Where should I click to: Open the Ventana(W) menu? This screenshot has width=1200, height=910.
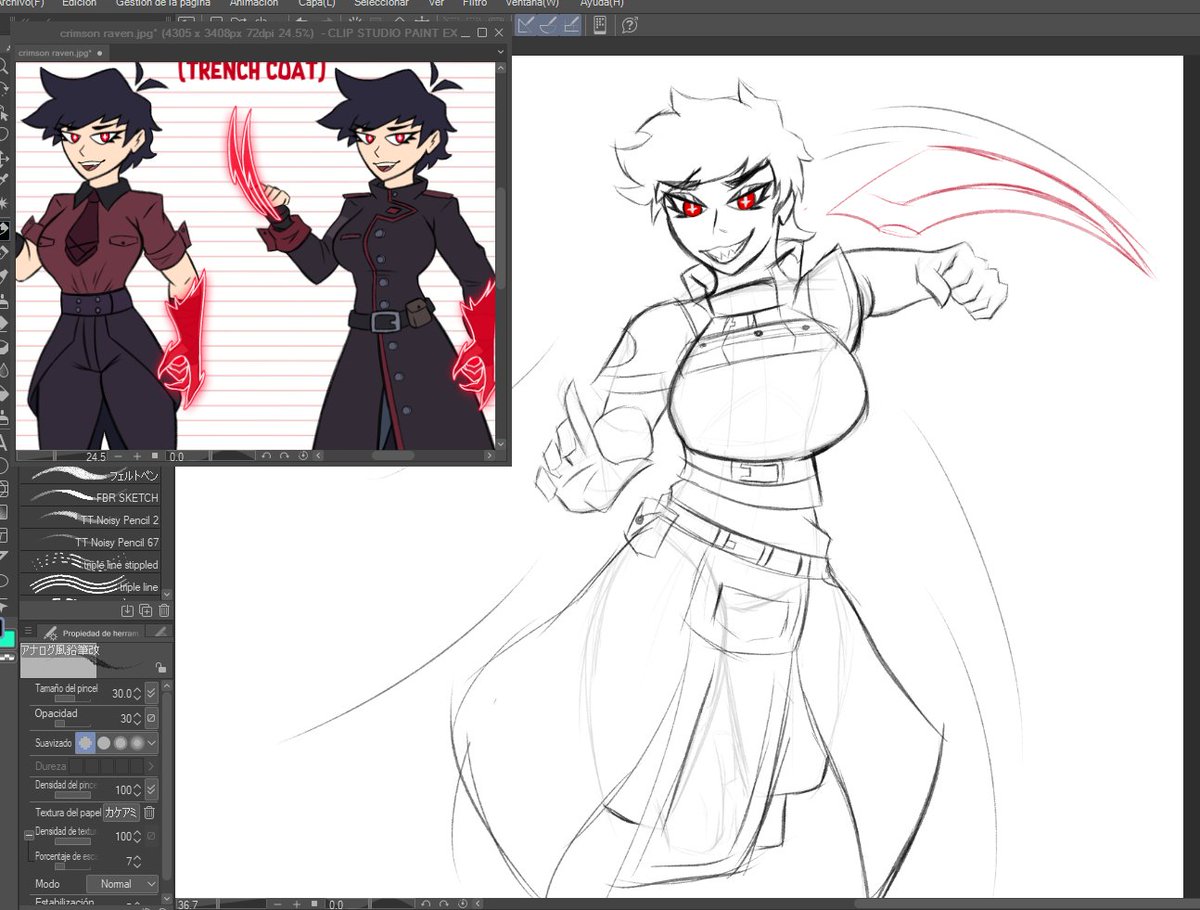tap(532, 3)
